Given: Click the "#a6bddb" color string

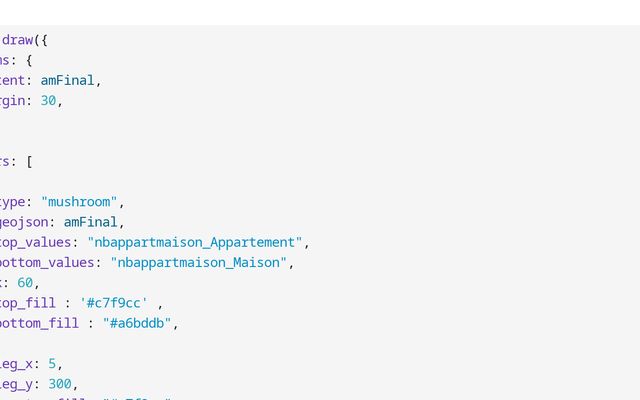Looking at the screenshot, I should coord(137,323).
